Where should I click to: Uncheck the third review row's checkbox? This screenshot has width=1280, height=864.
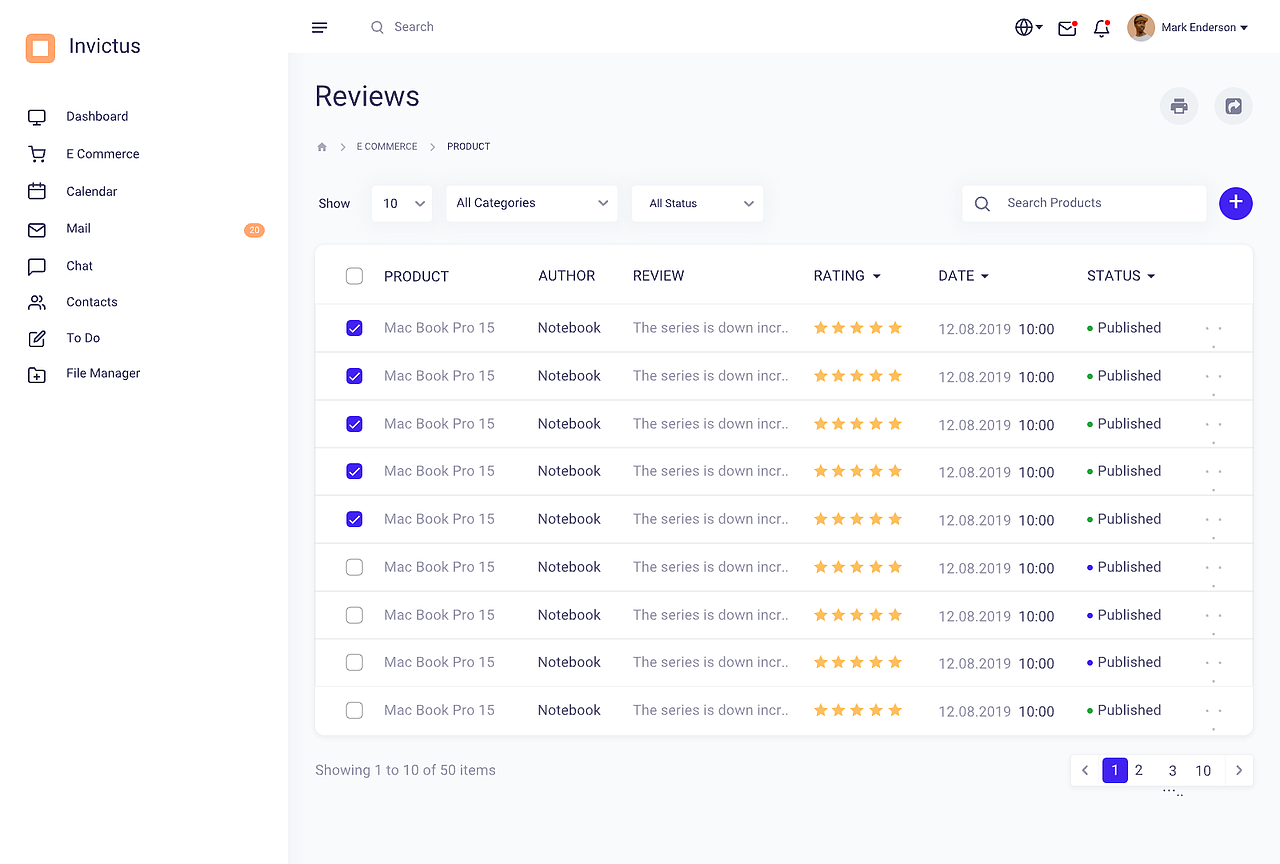(354, 424)
